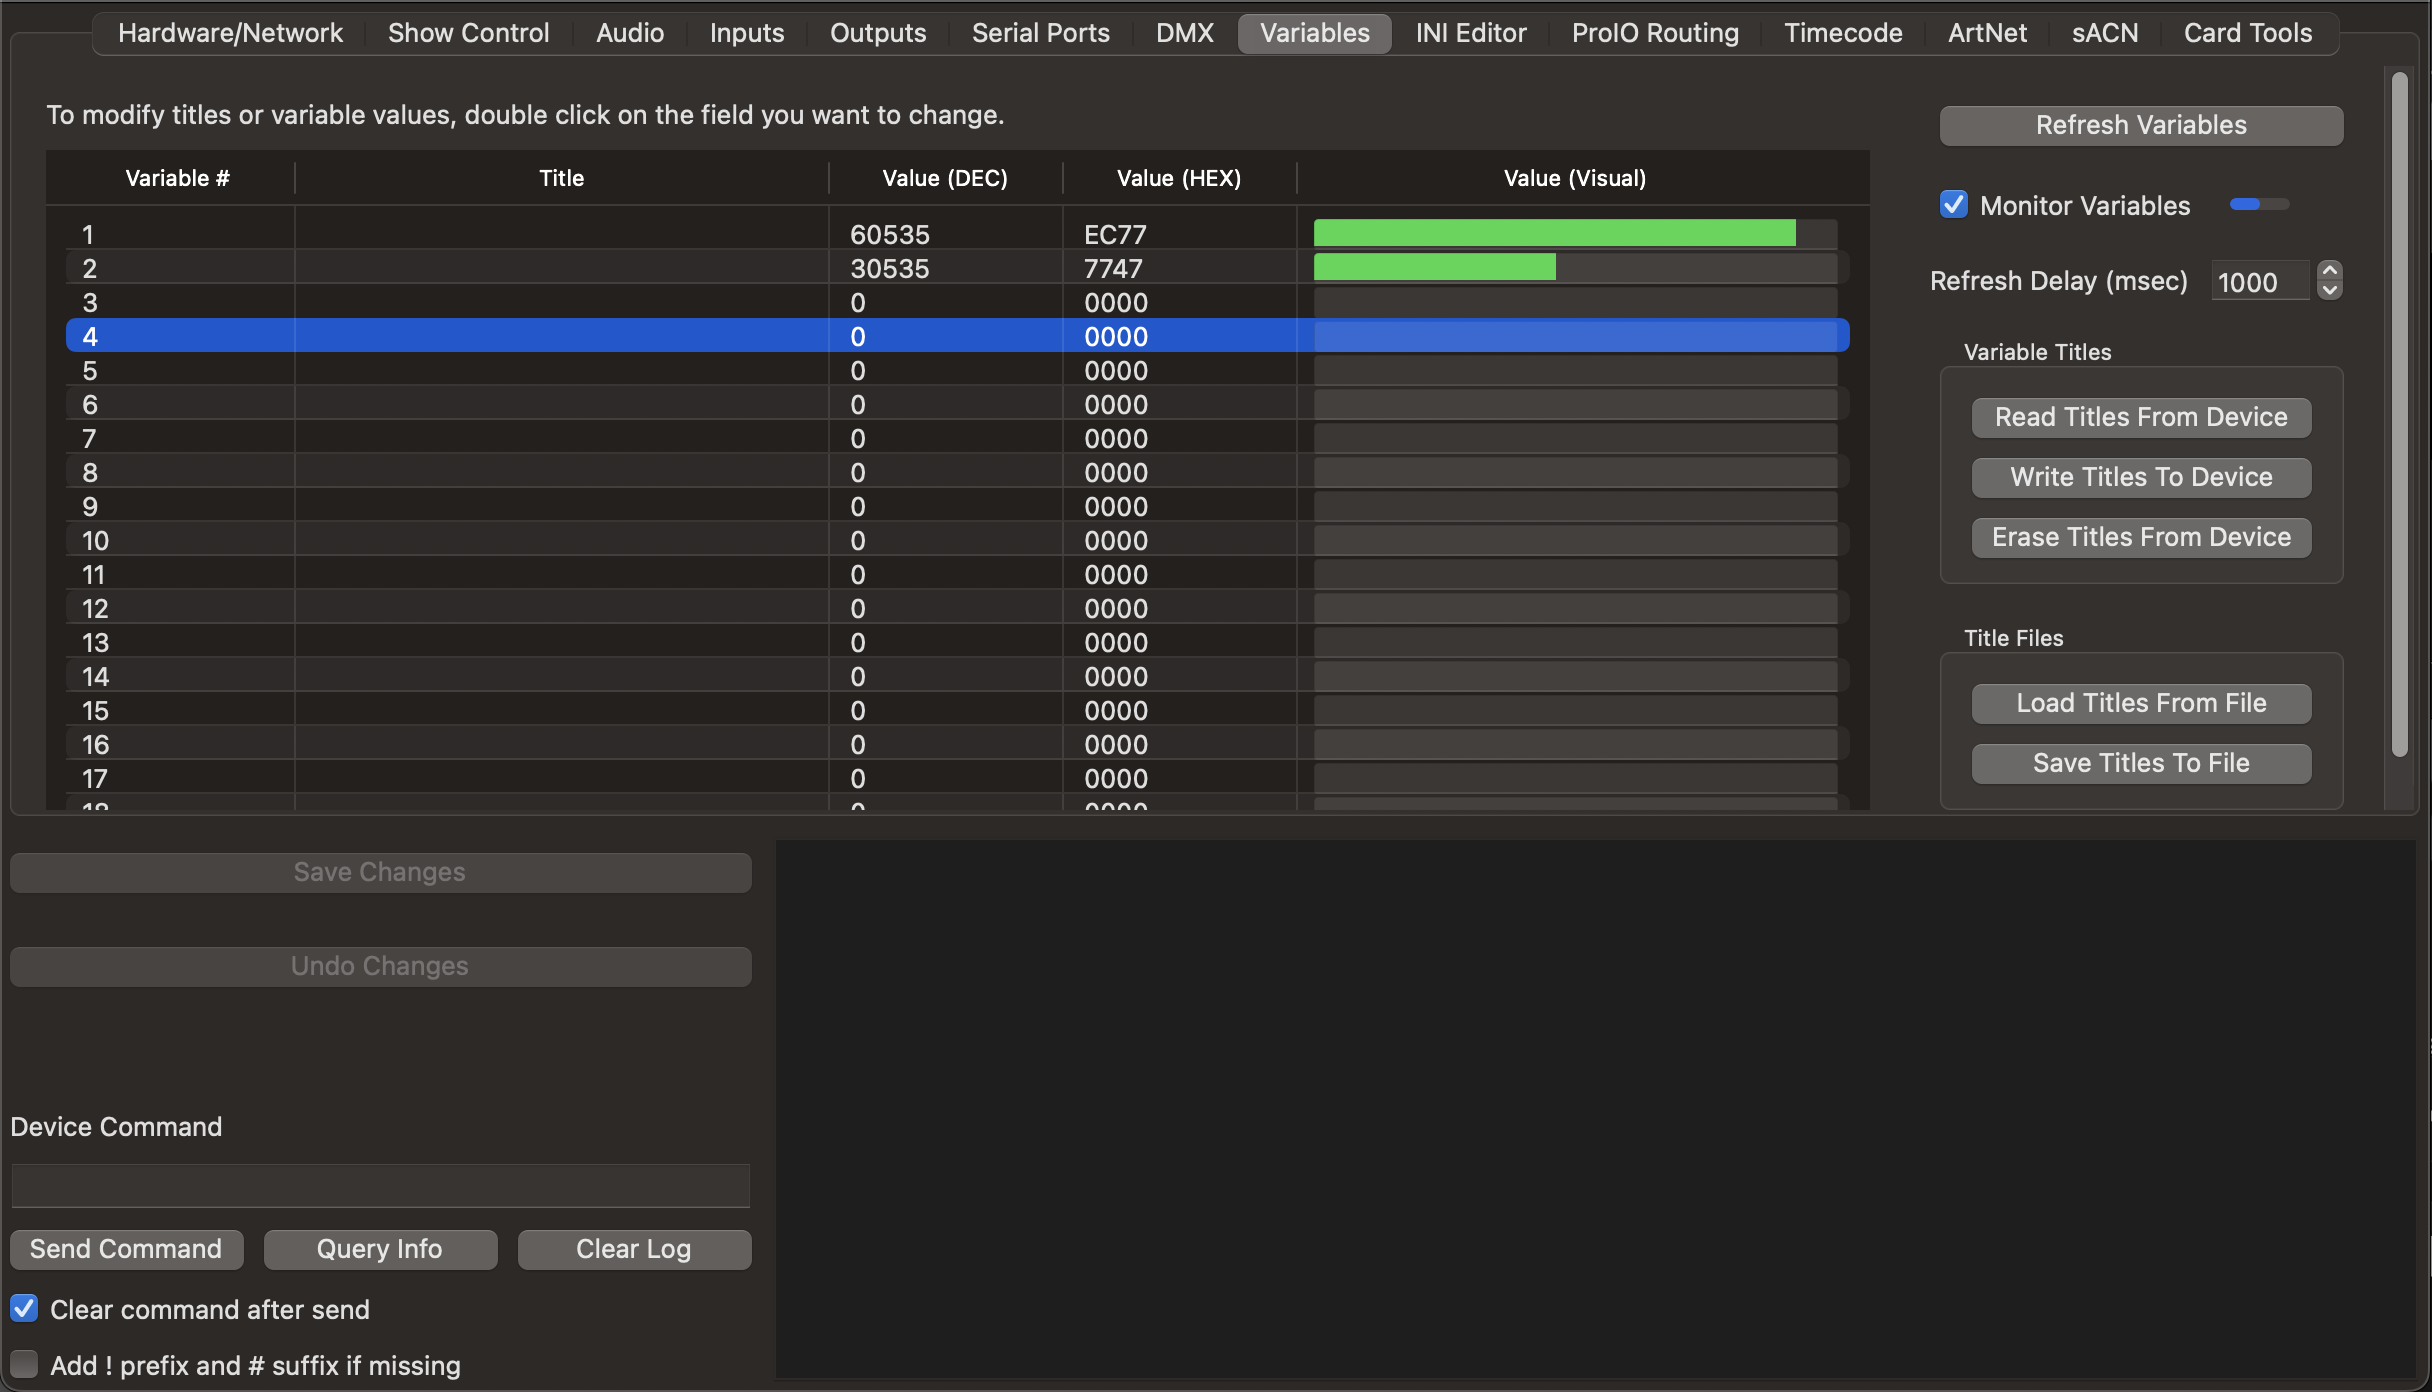Select variable row 10

click(957, 540)
